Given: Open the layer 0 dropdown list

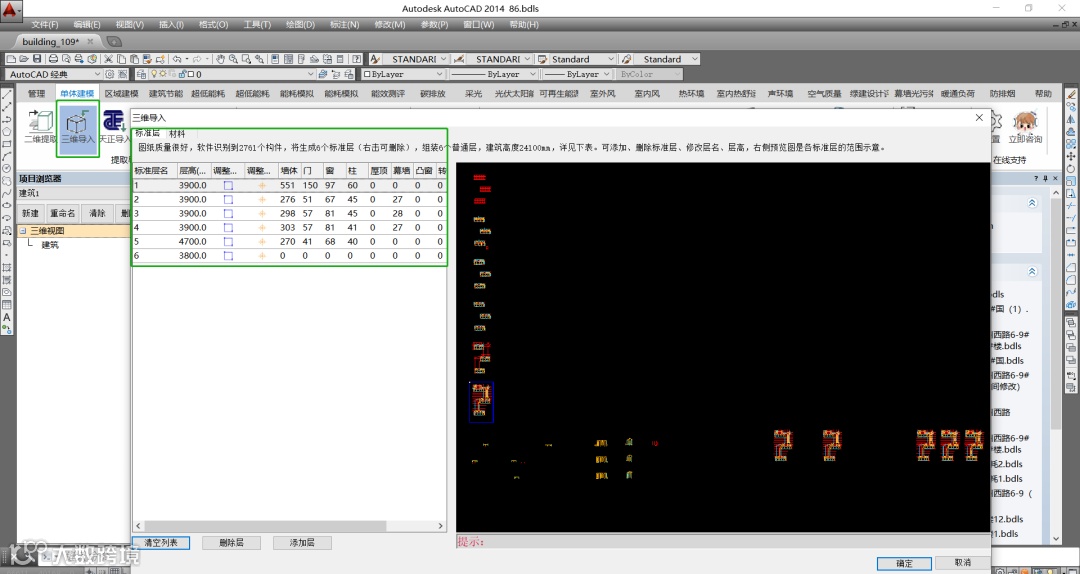Looking at the screenshot, I should 311,74.
